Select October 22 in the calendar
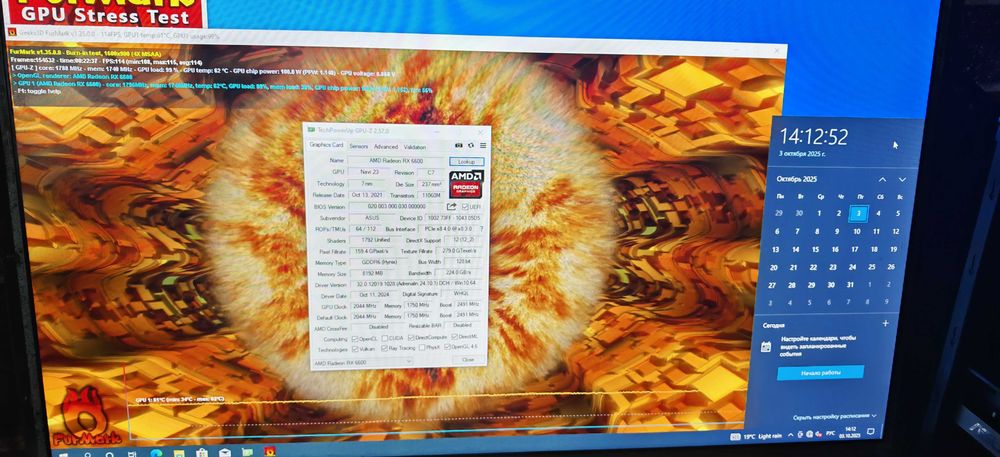 (x=812, y=267)
